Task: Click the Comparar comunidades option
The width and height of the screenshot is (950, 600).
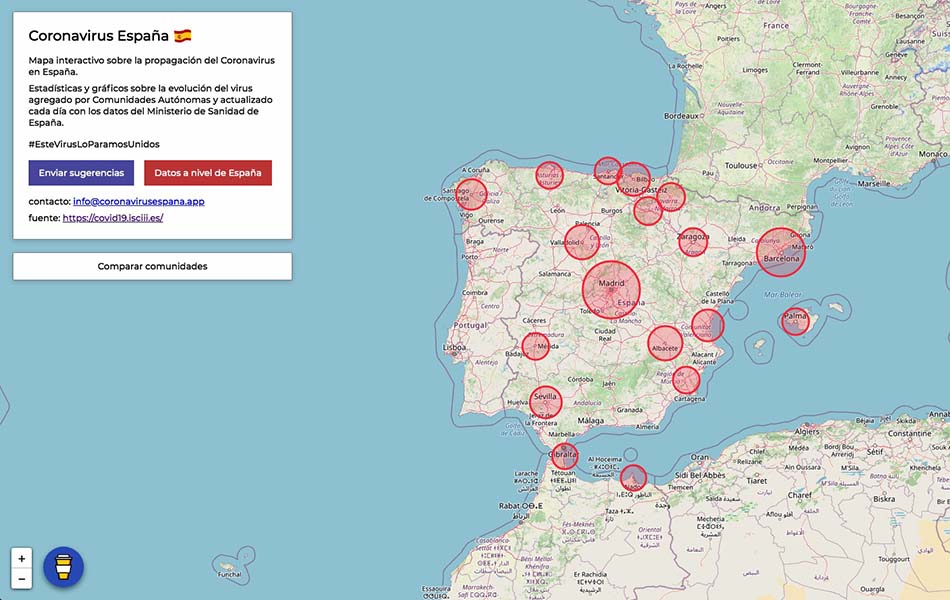Action: [x=151, y=266]
